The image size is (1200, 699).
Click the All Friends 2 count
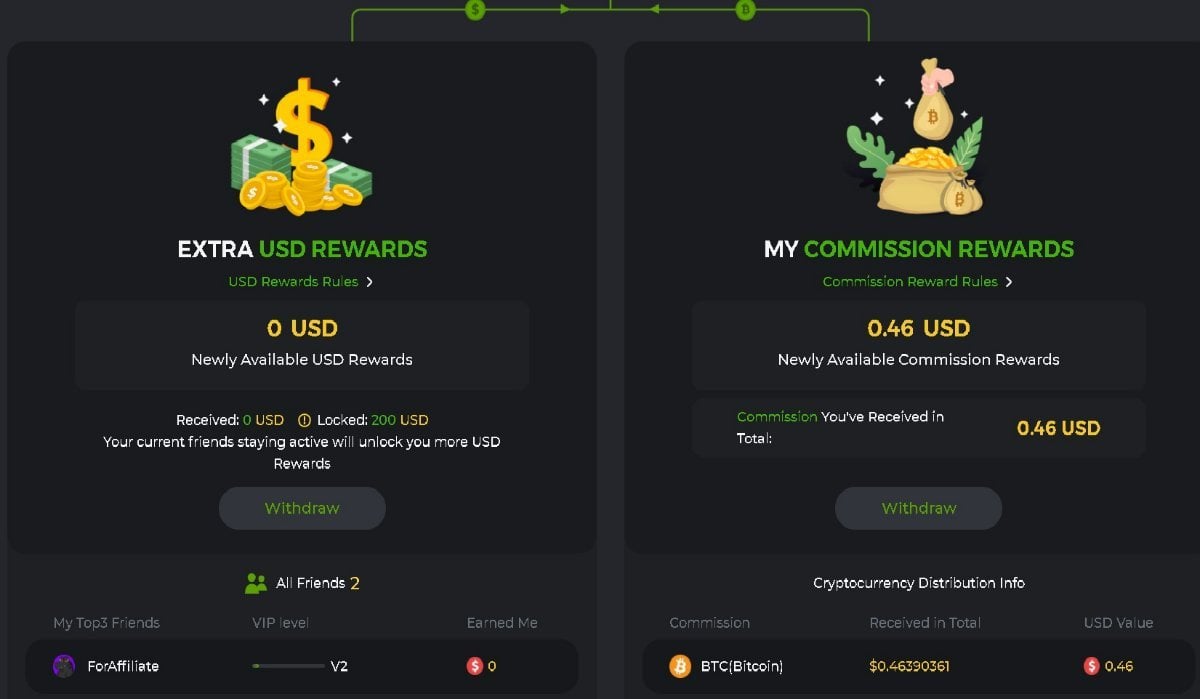point(355,583)
